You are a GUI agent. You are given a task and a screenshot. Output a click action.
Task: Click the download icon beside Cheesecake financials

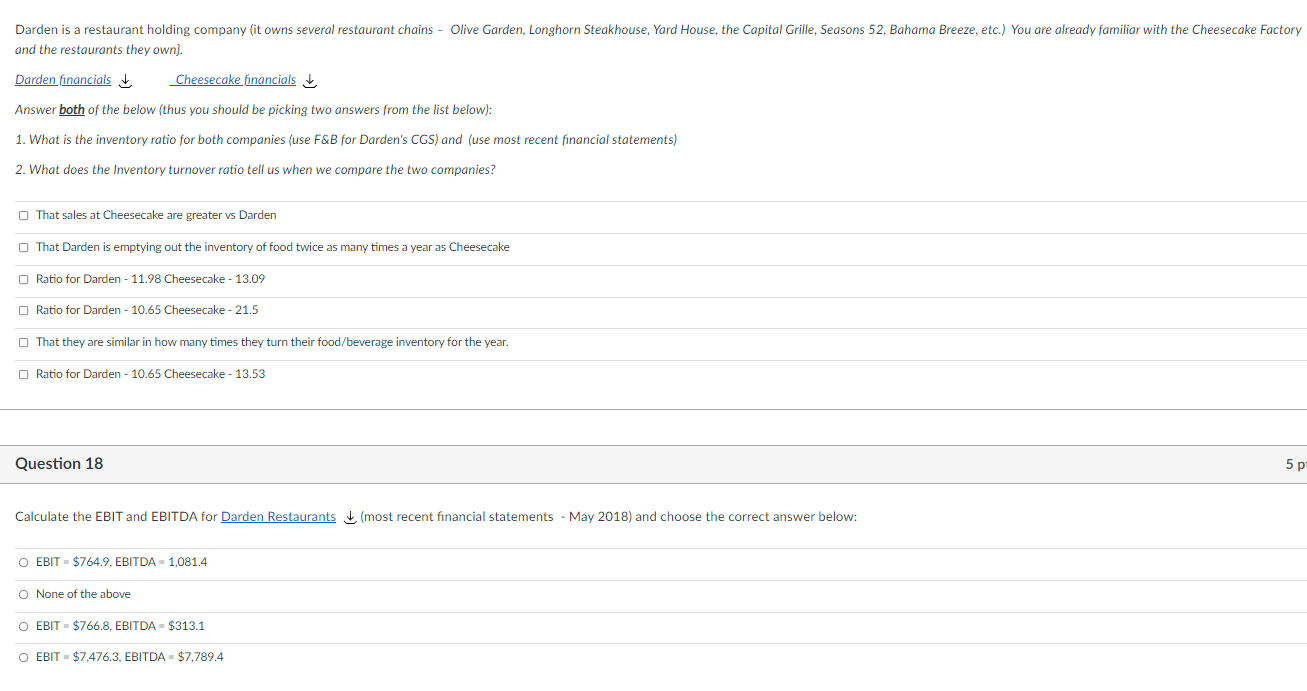pyautogui.click(x=309, y=80)
